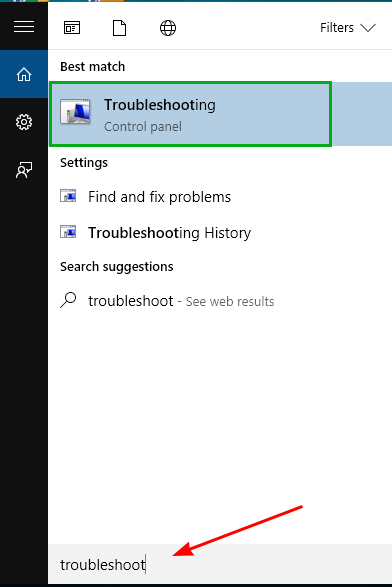Click the Feedback person icon in sidebar
392x587 pixels.
coord(24,170)
